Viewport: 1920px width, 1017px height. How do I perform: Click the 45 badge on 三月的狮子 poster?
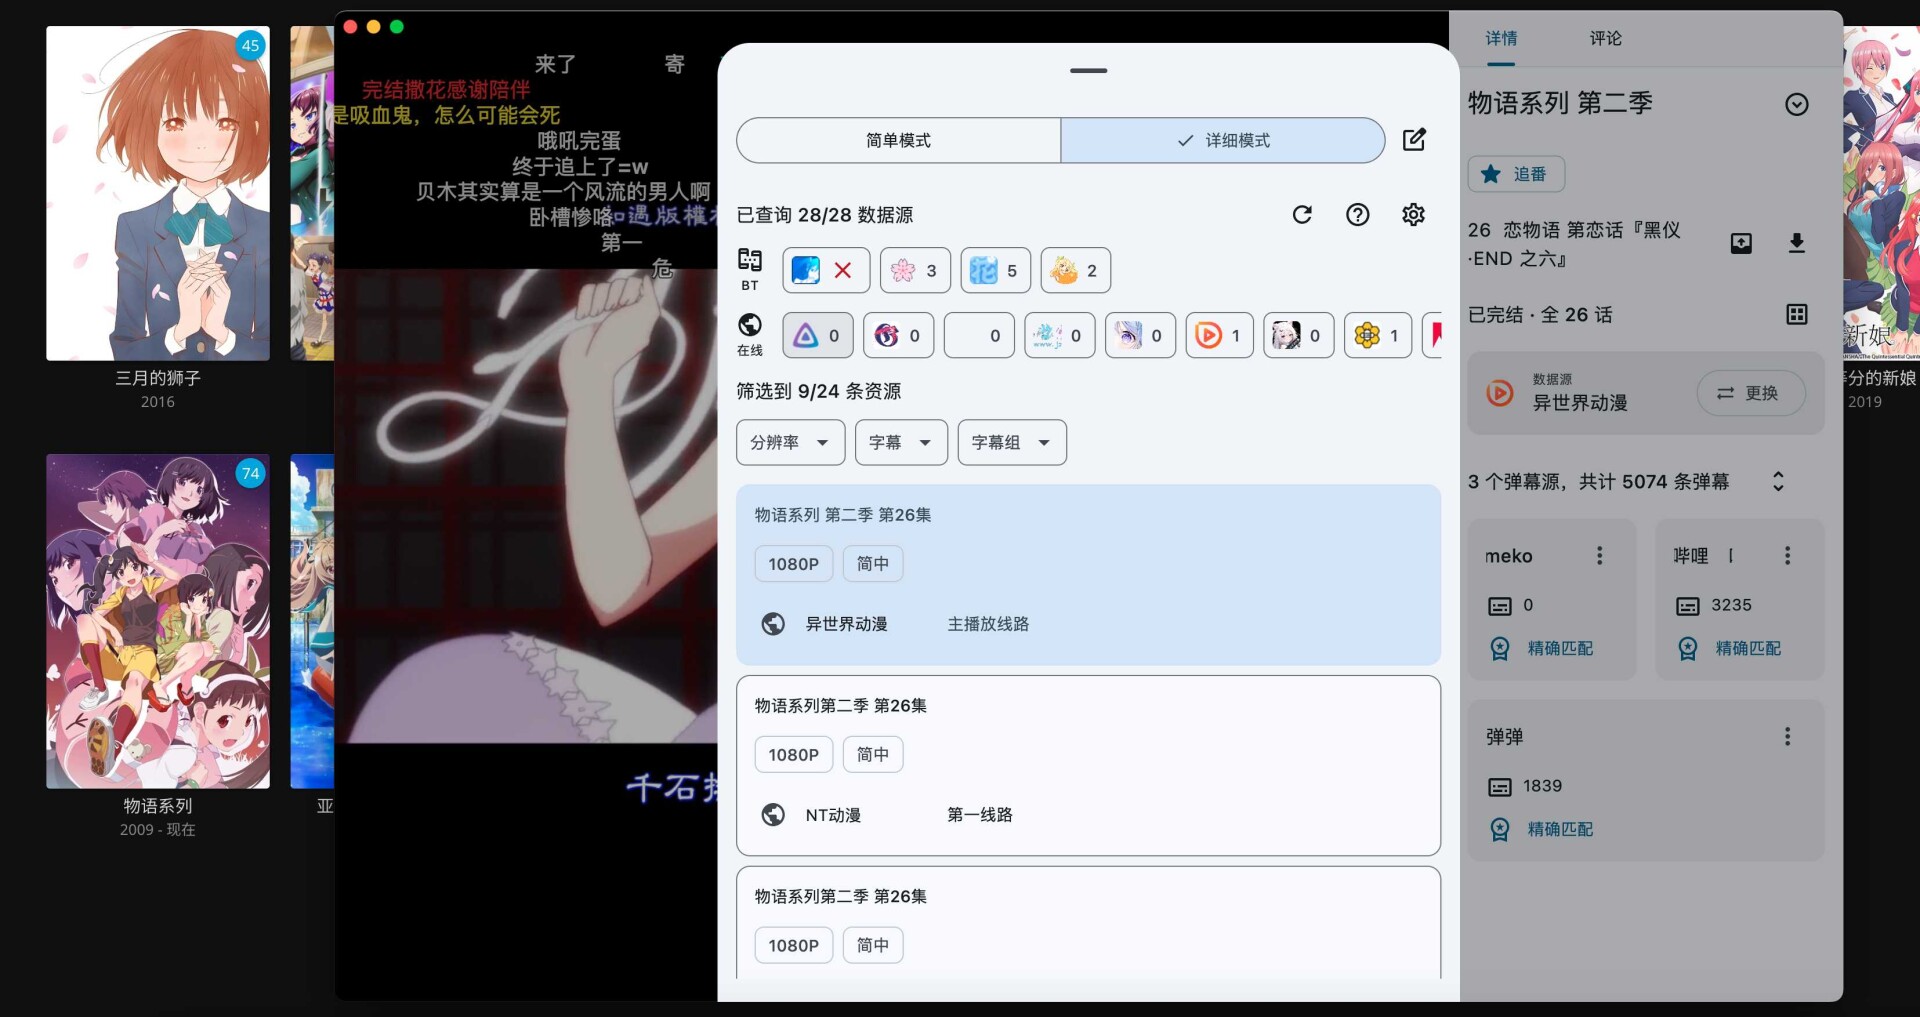click(250, 45)
